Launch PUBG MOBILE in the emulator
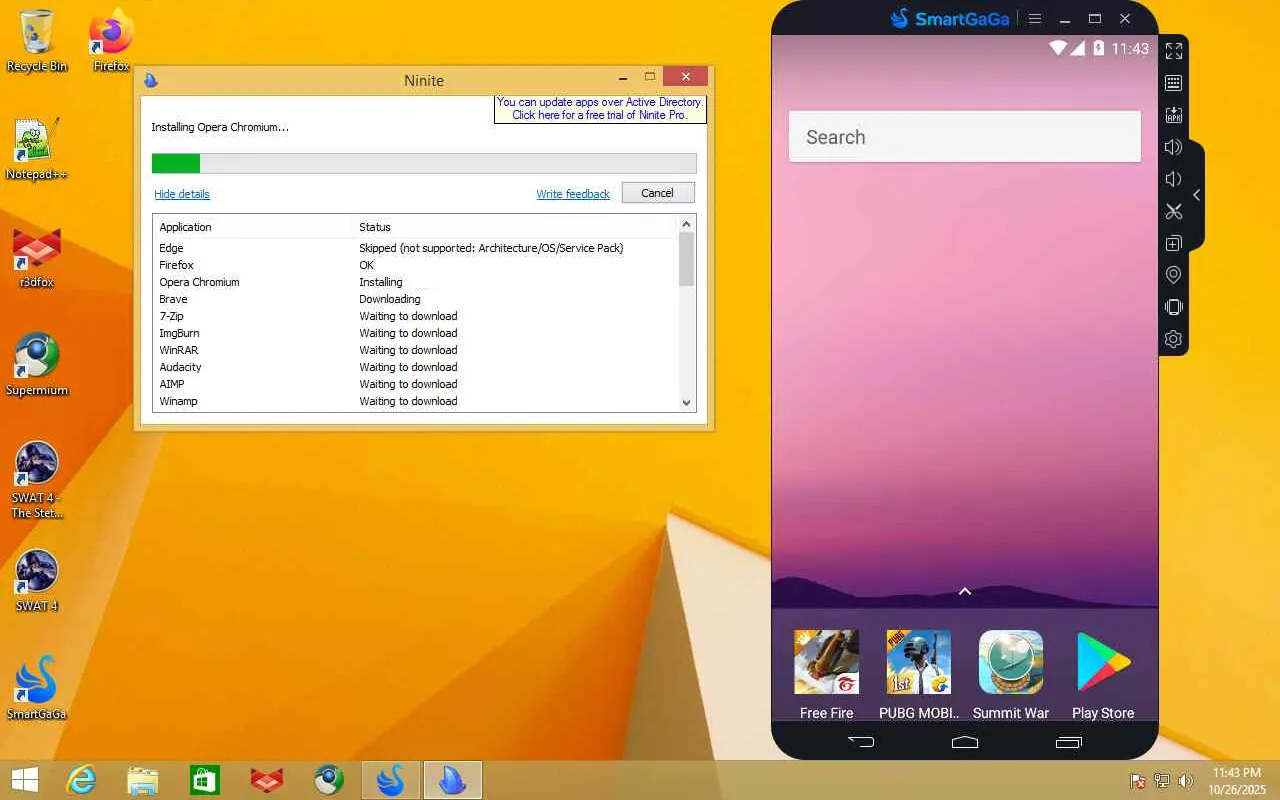The height and width of the screenshot is (800, 1280). pos(919,674)
